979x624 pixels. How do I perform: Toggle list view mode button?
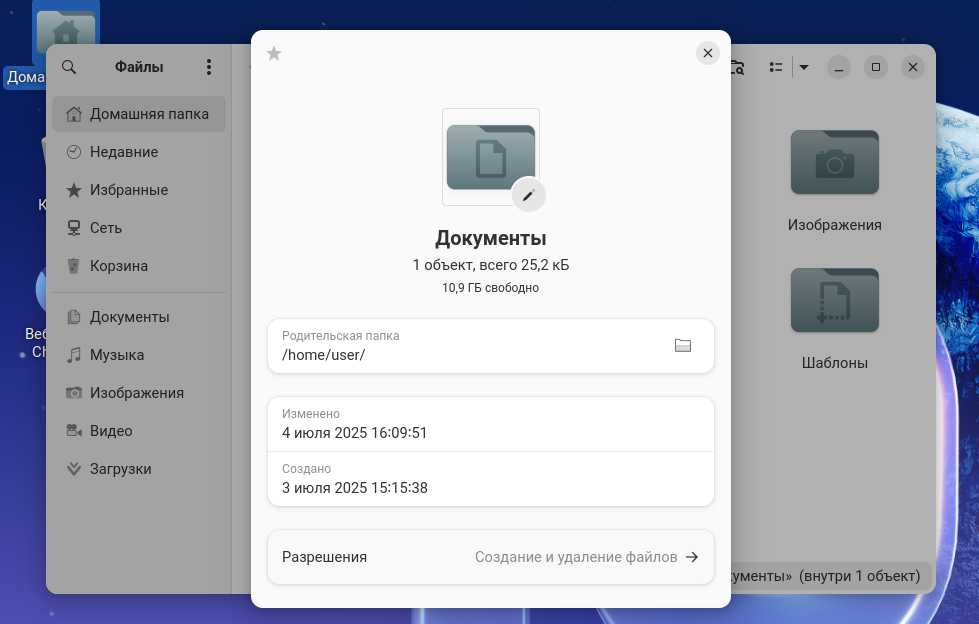point(775,67)
